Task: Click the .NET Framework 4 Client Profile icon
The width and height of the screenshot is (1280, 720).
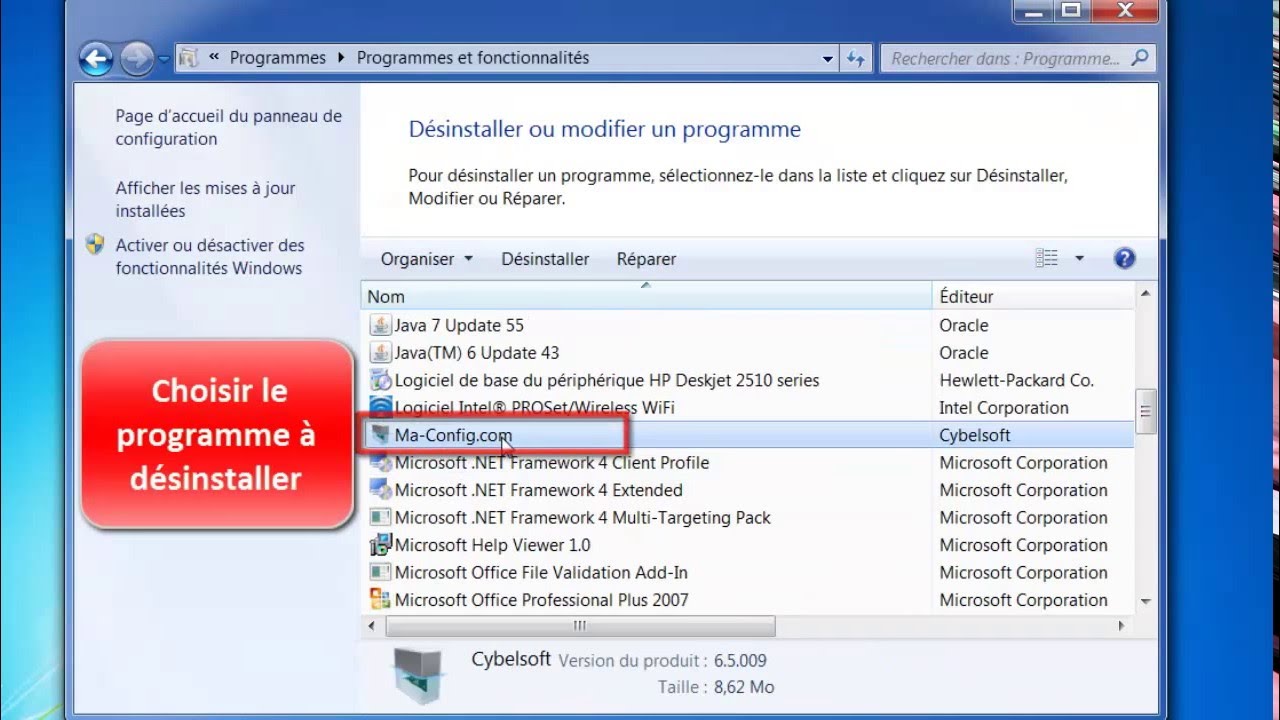Action: tap(380, 463)
